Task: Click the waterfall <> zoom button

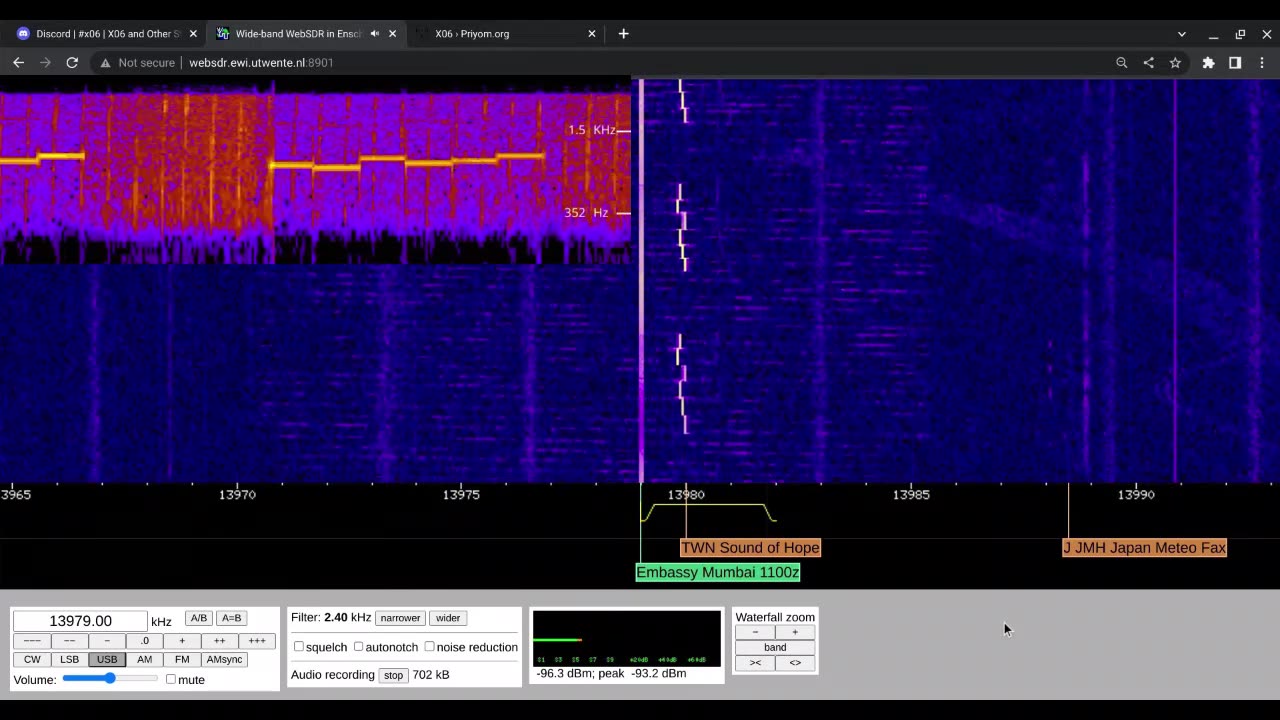Action: pos(795,662)
